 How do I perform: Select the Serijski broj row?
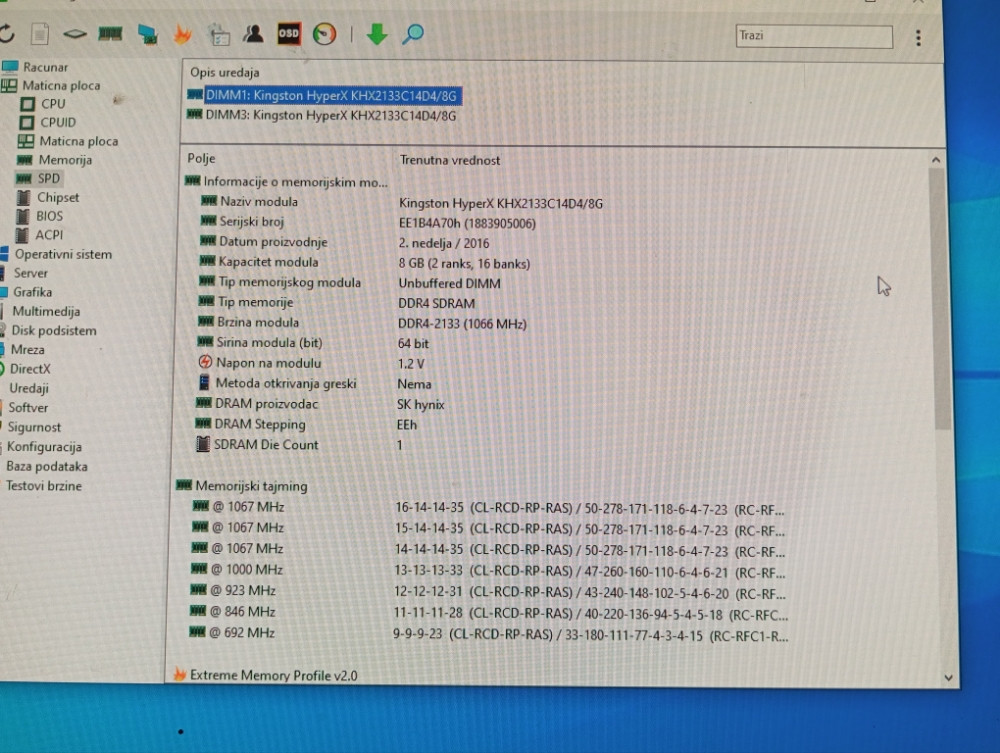(x=369, y=223)
